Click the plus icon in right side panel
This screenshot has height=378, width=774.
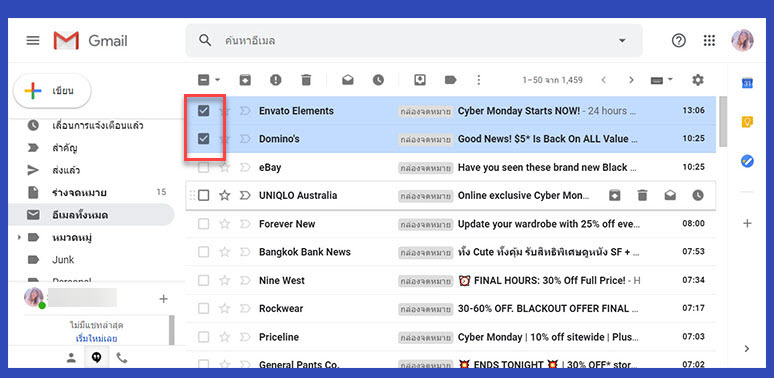click(747, 224)
